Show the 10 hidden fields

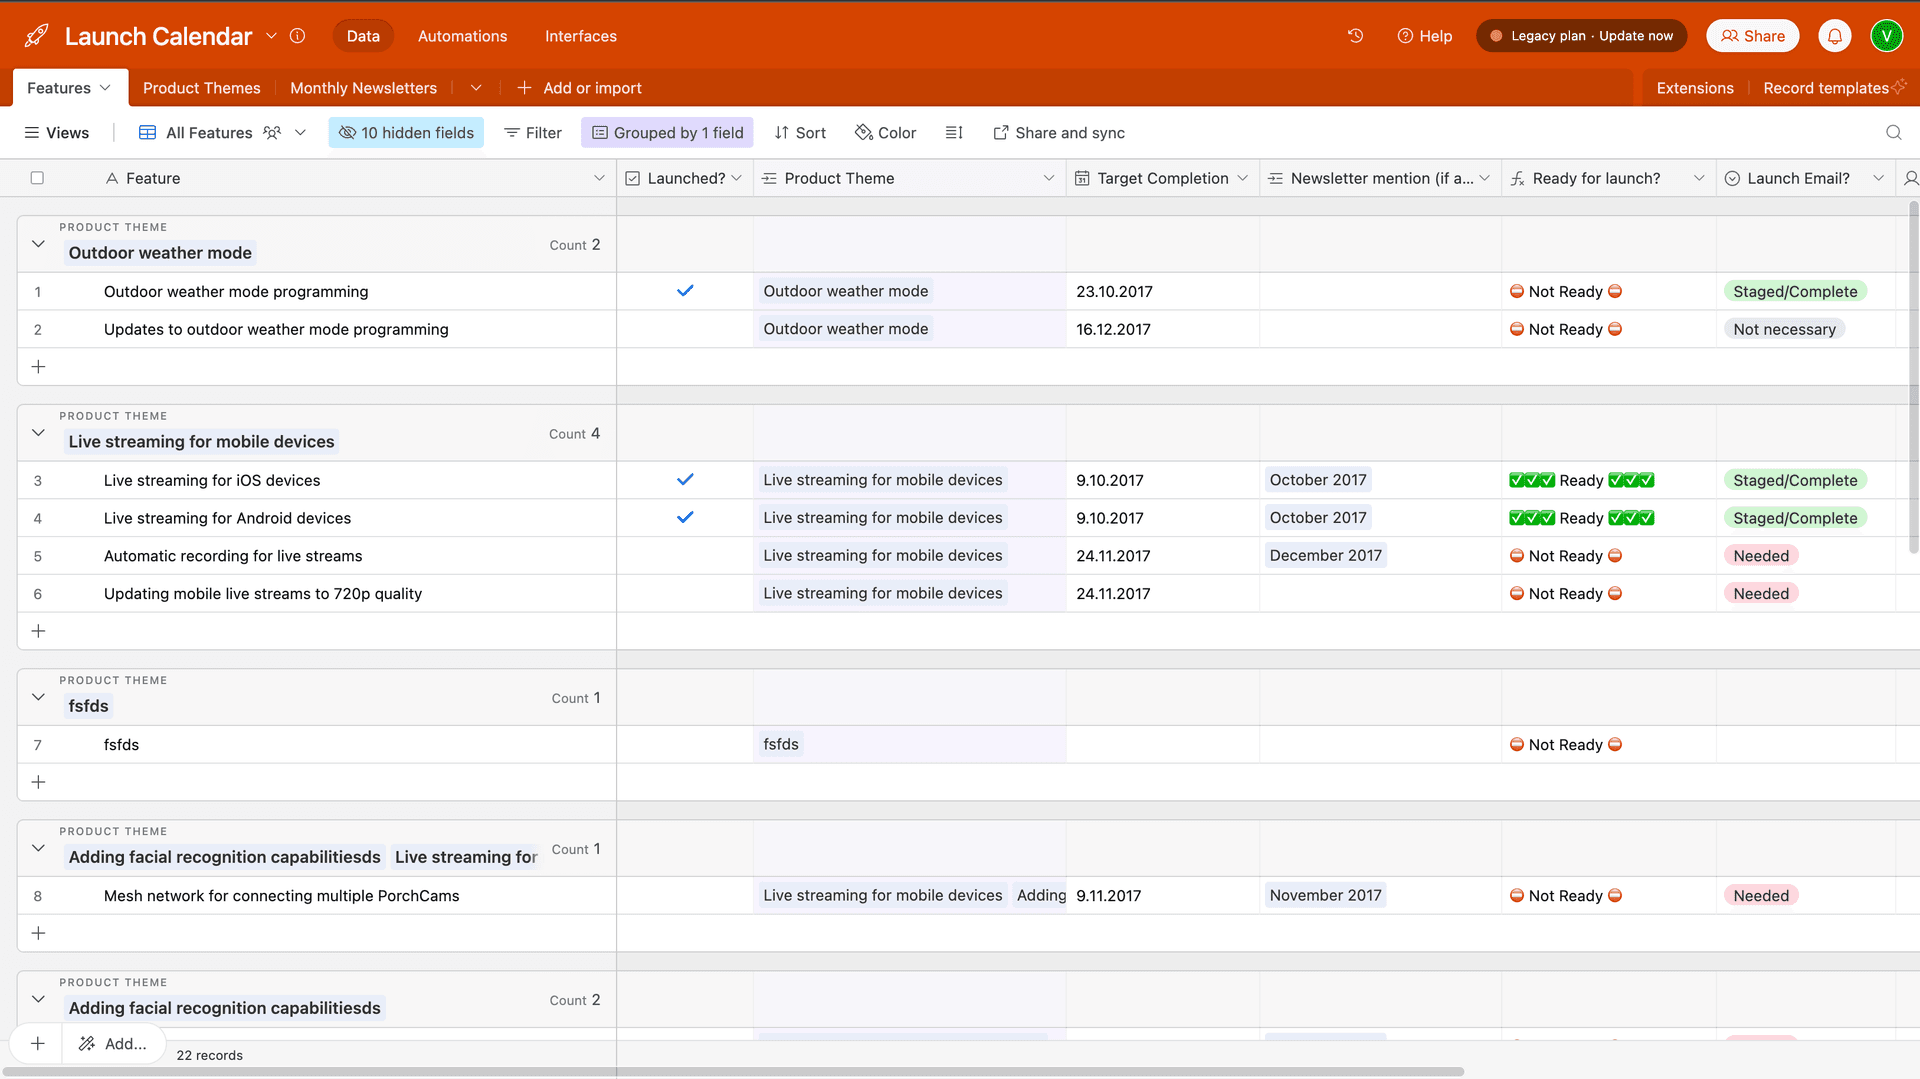[x=405, y=132]
